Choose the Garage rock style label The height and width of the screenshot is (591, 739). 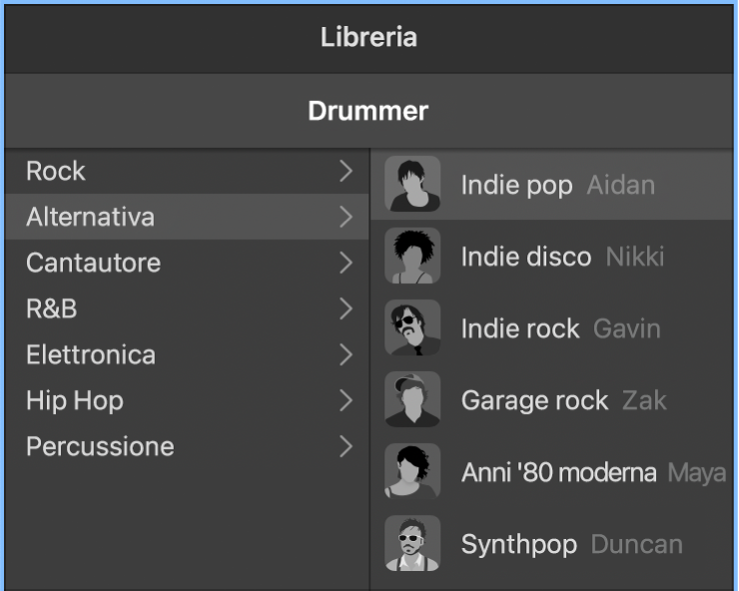tap(534, 401)
